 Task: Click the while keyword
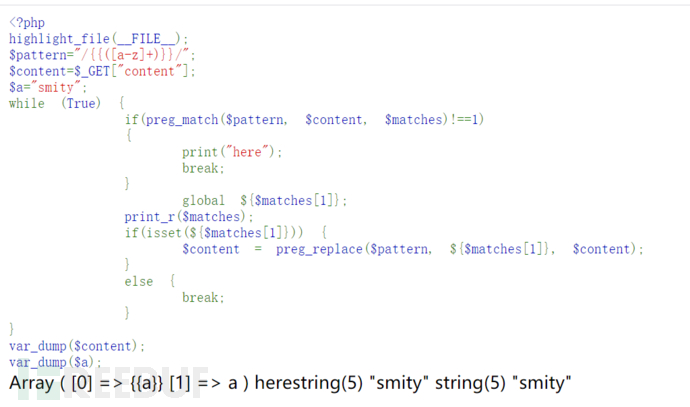(x=27, y=103)
